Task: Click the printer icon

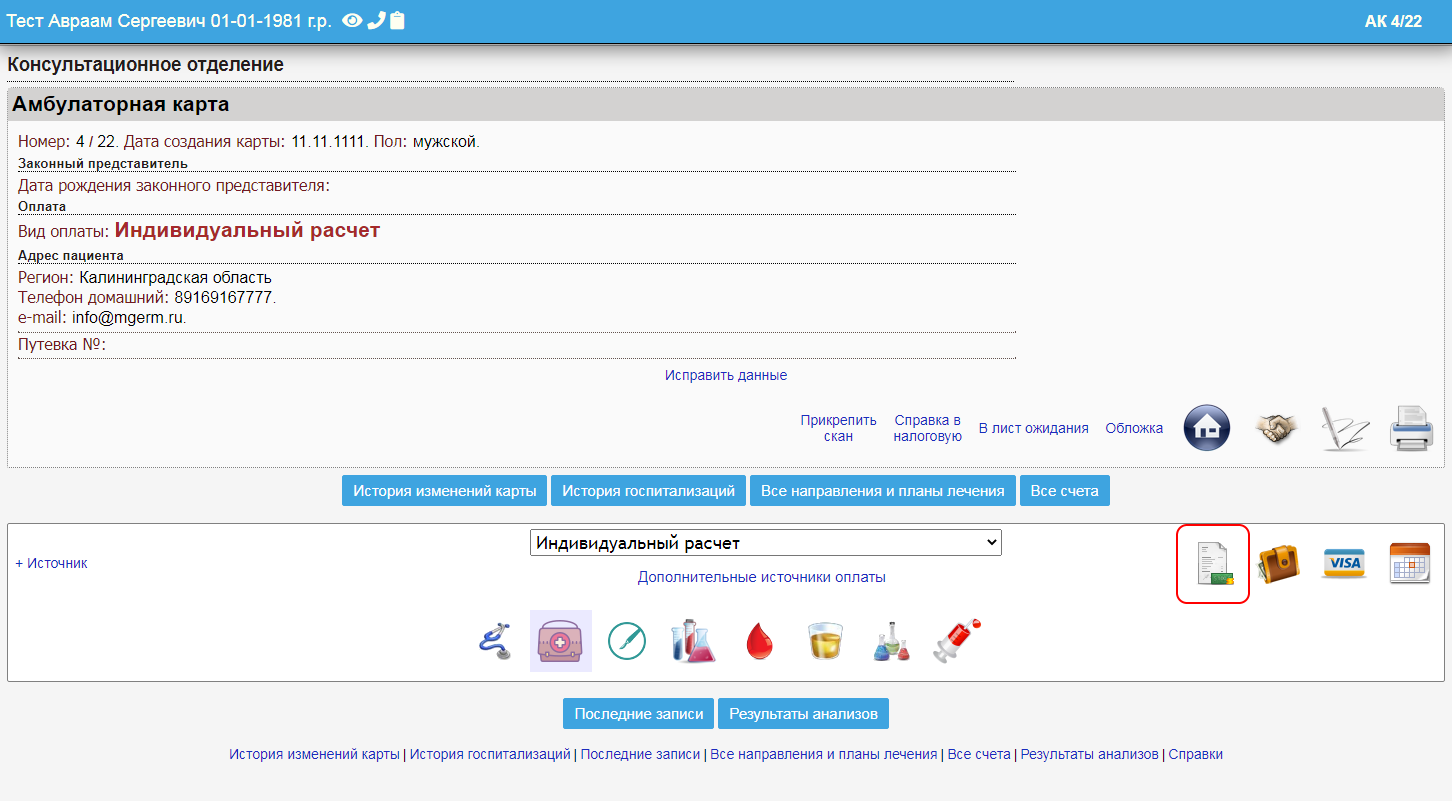Action: (1410, 429)
